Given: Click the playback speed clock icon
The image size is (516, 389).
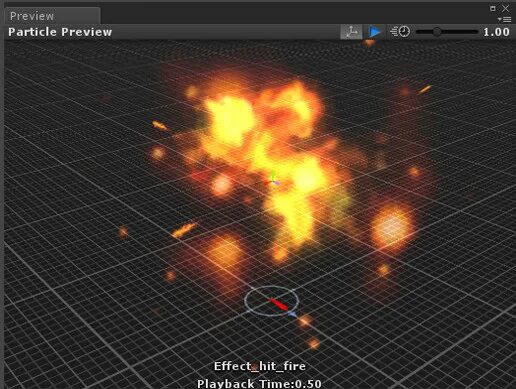Looking at the screenshot, I should coord(400,32).
